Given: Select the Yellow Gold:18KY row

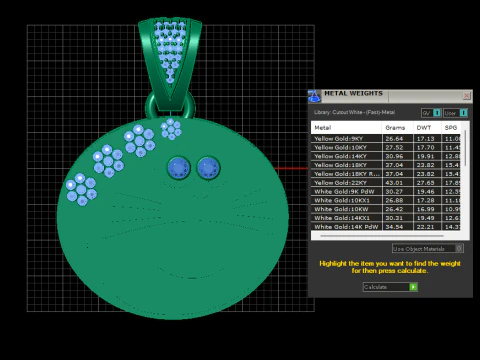Looking at the screenshot, I should [386, 165].
